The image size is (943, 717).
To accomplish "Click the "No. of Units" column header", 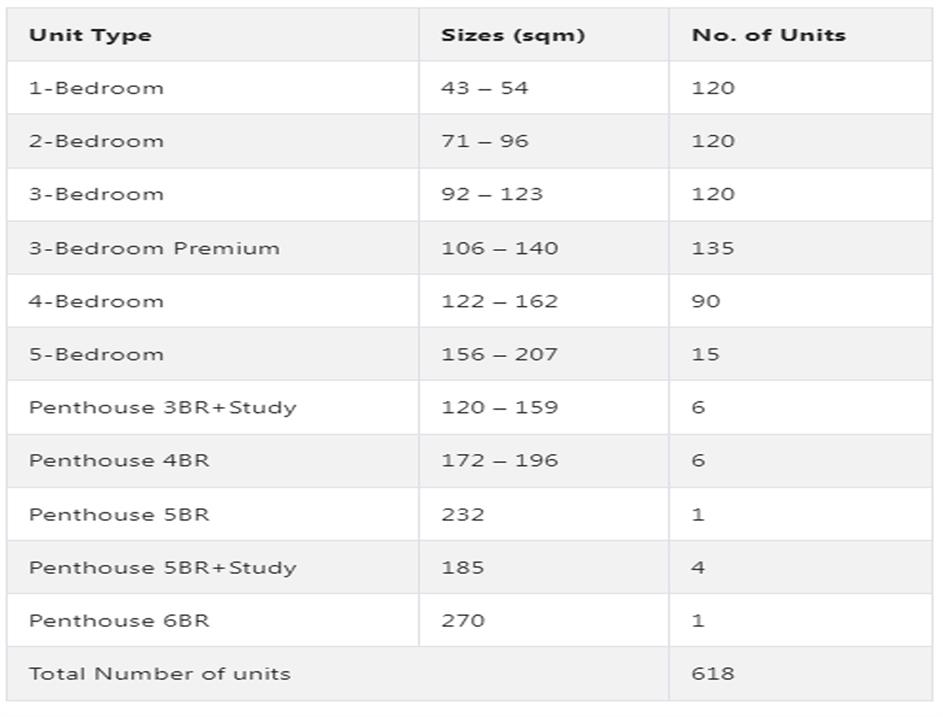I will [x=768, y=35].
